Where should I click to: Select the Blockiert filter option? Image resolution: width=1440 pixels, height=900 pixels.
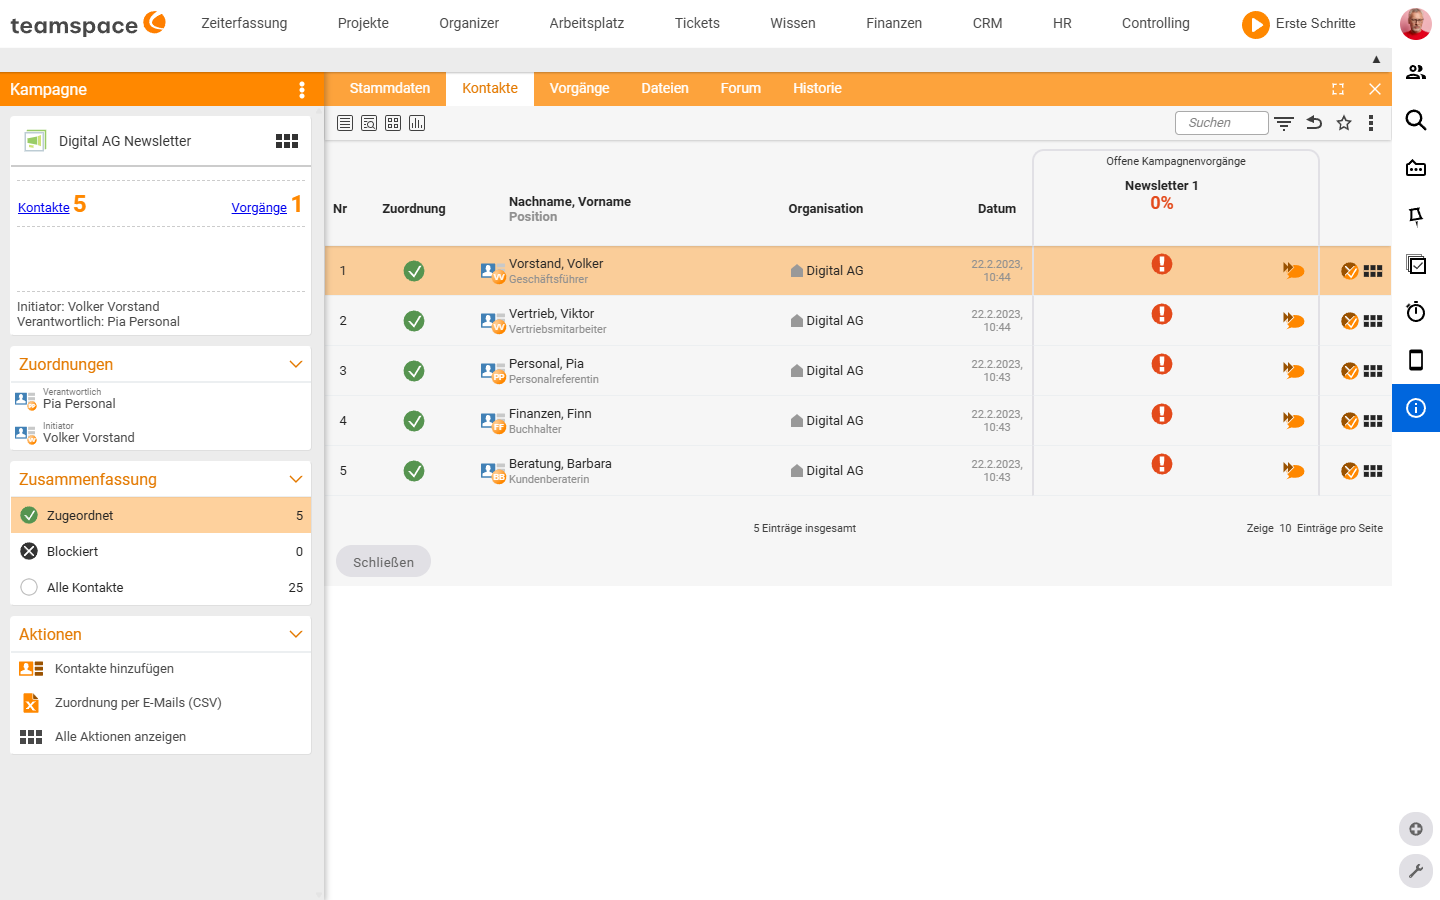click(x=160, y=551)
